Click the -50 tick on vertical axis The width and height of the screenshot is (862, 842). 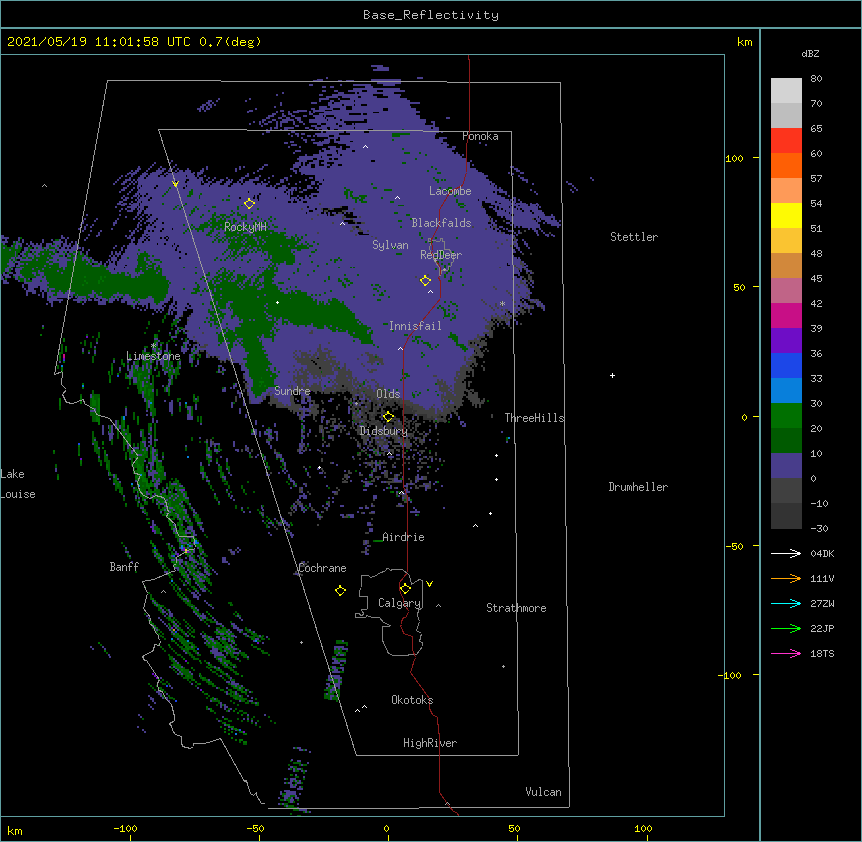[734, 546]
